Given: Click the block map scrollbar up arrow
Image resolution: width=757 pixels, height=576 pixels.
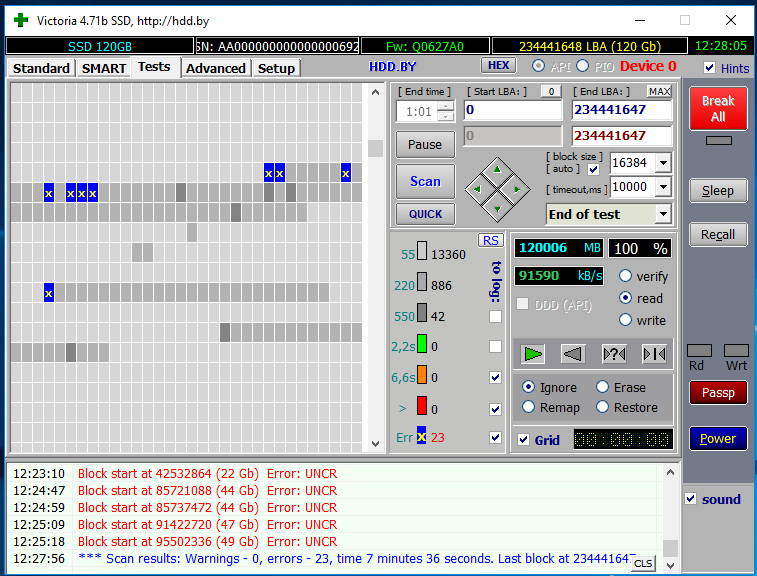Looking at the screenshot, I should pos(375,92).
